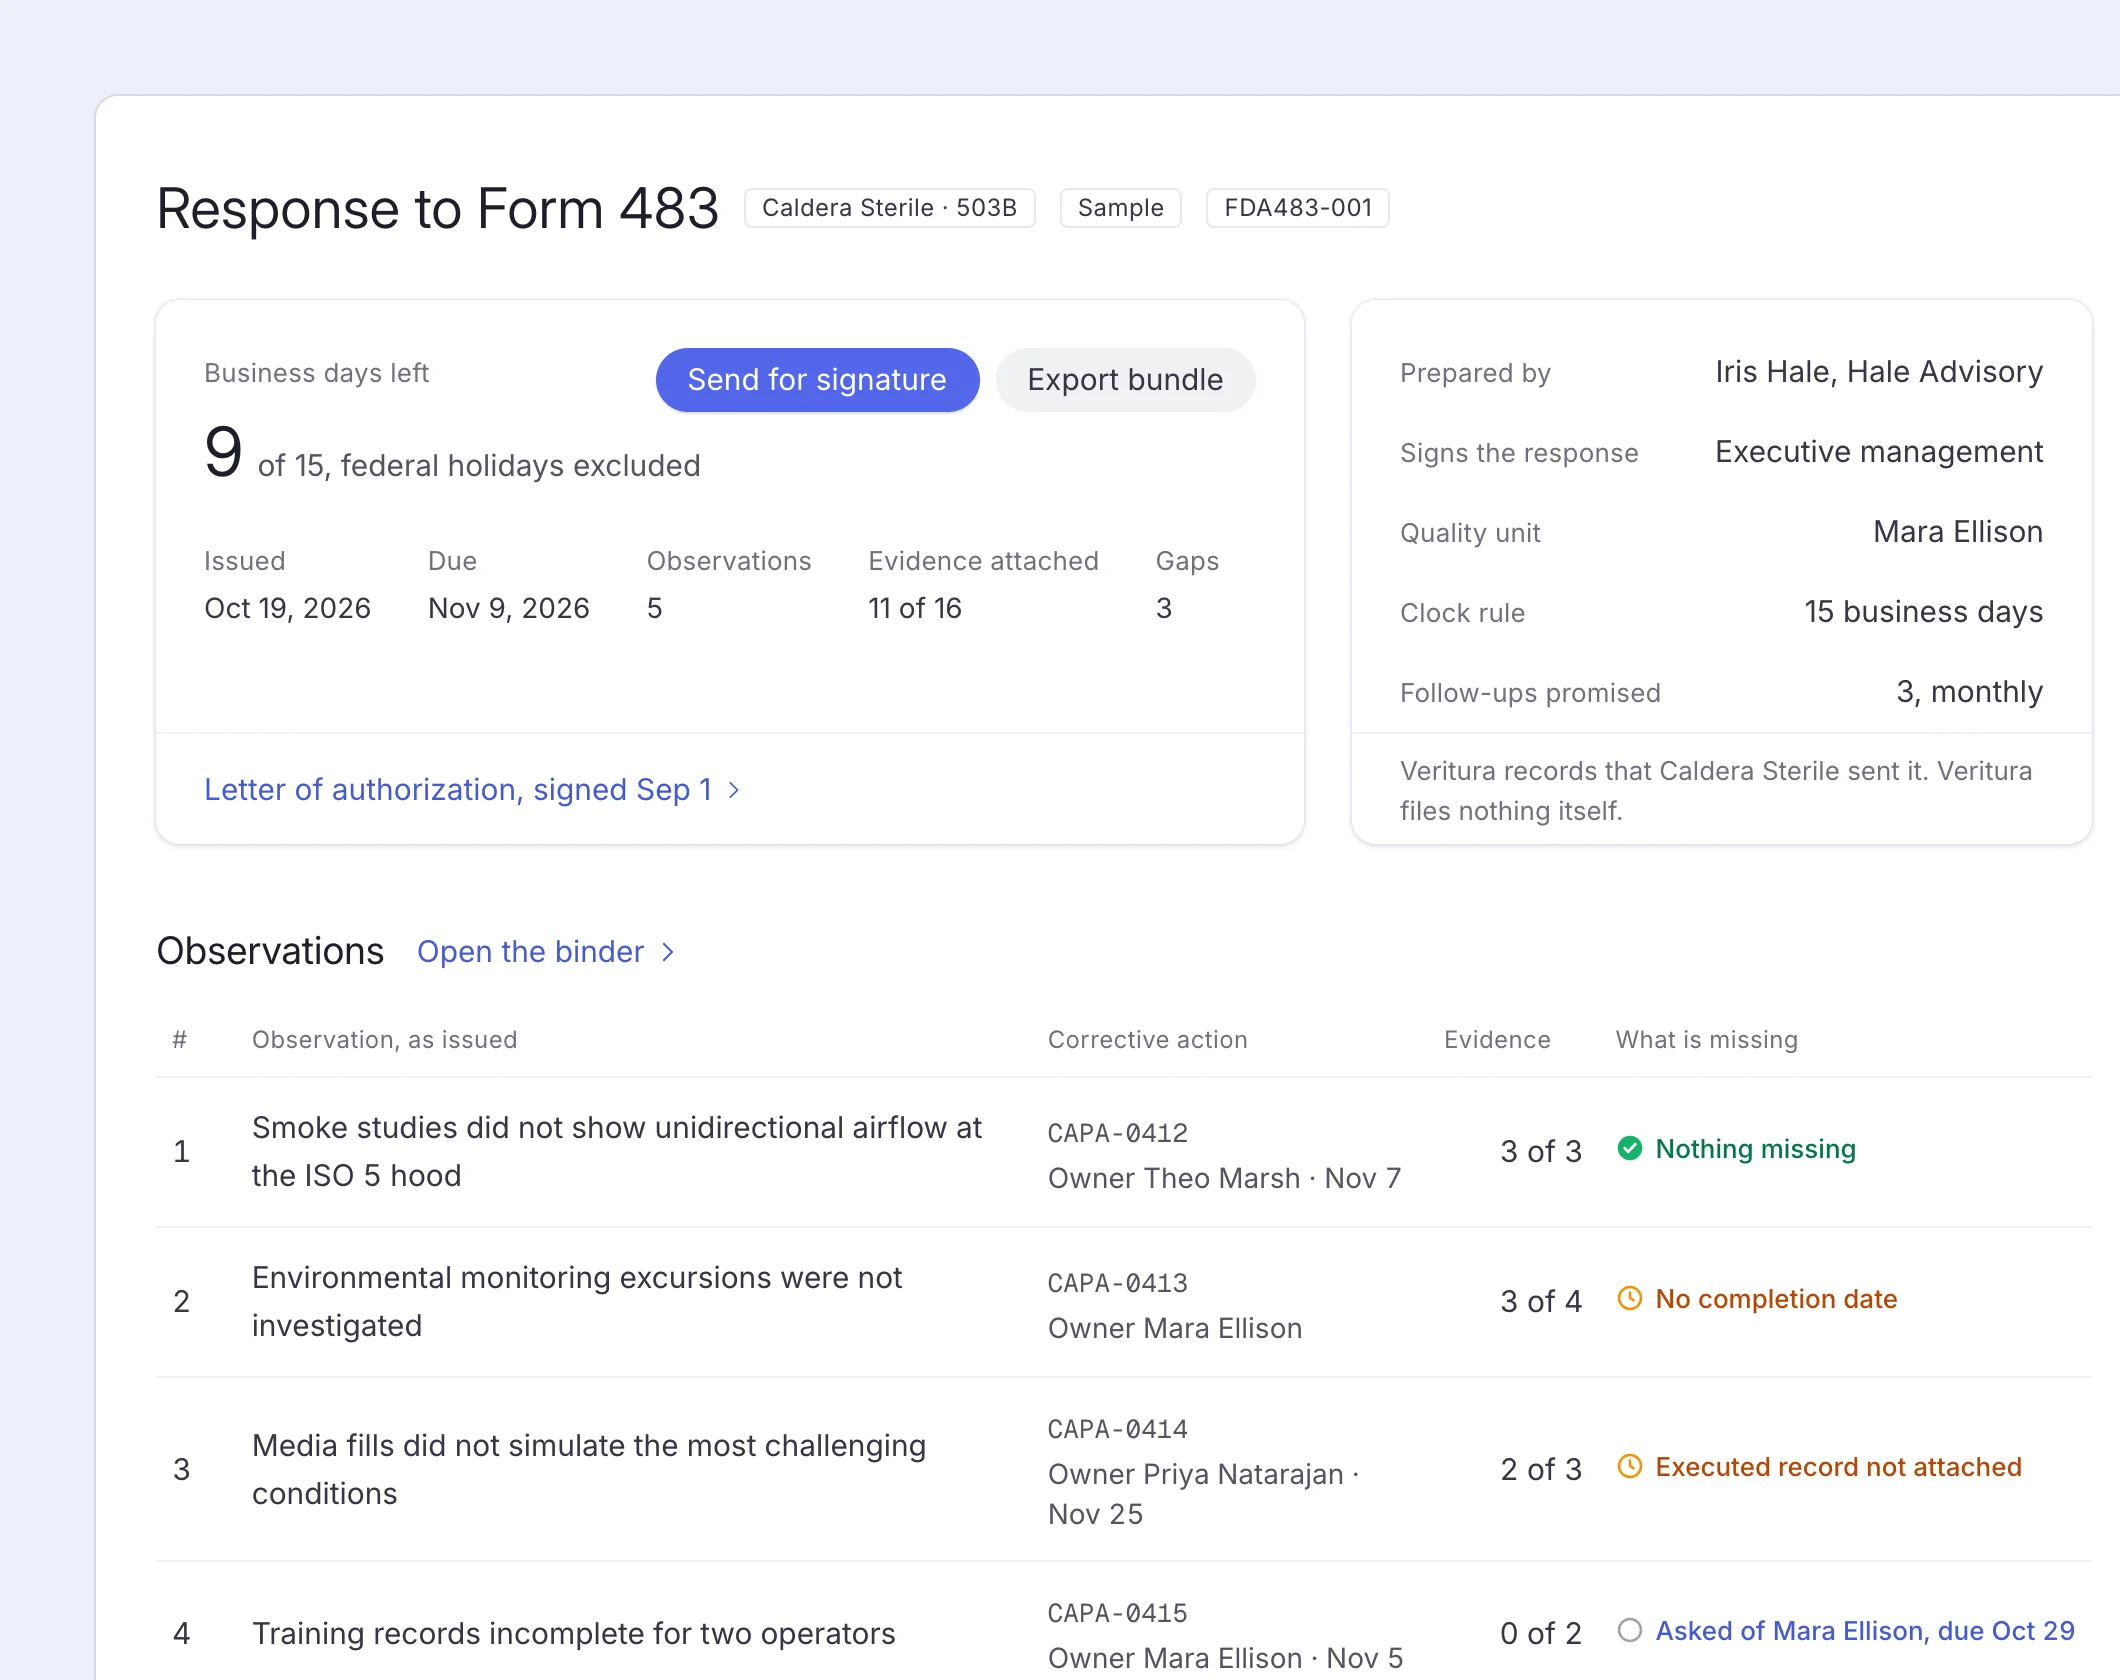Click the Corrective action column header
Viewport: 2120px width, 1680px height.
pos(1148,1040)
